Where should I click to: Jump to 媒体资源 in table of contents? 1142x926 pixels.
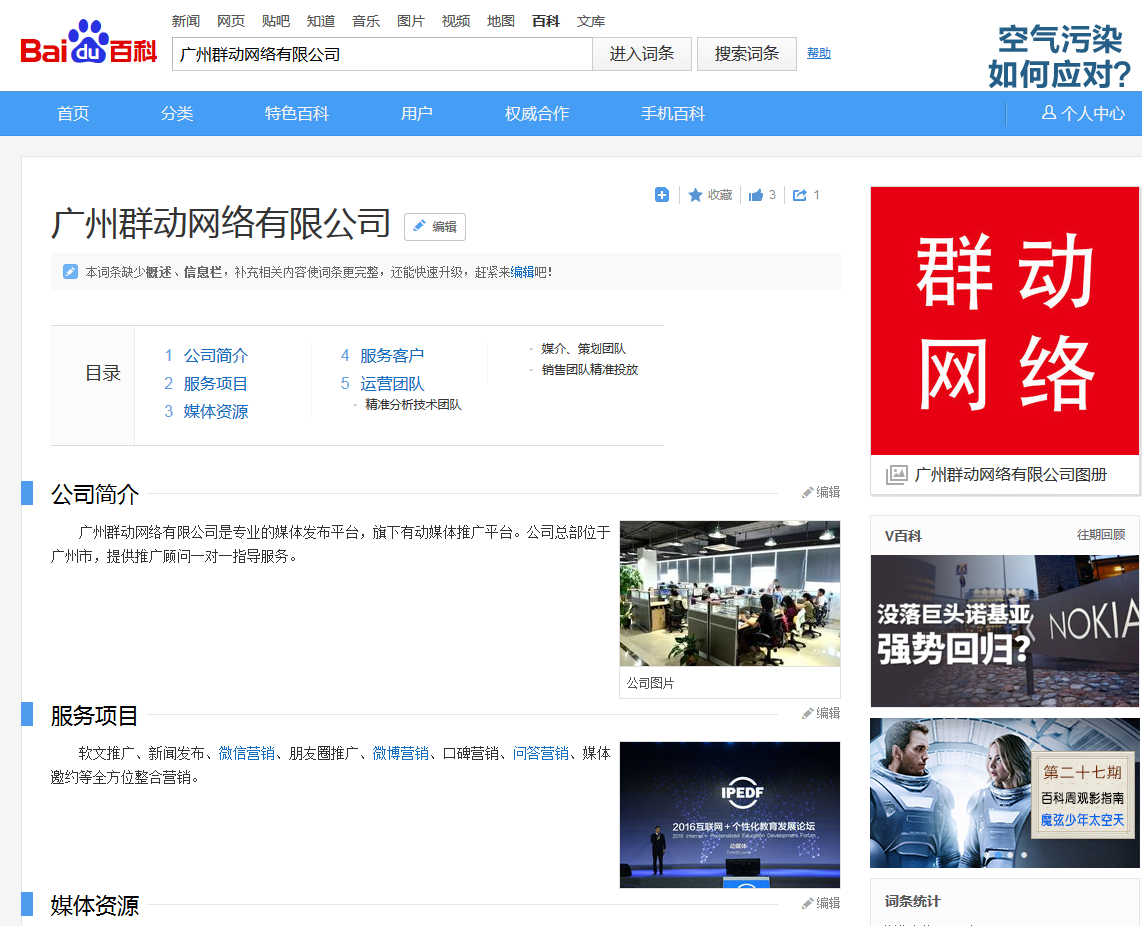point(216,412)
